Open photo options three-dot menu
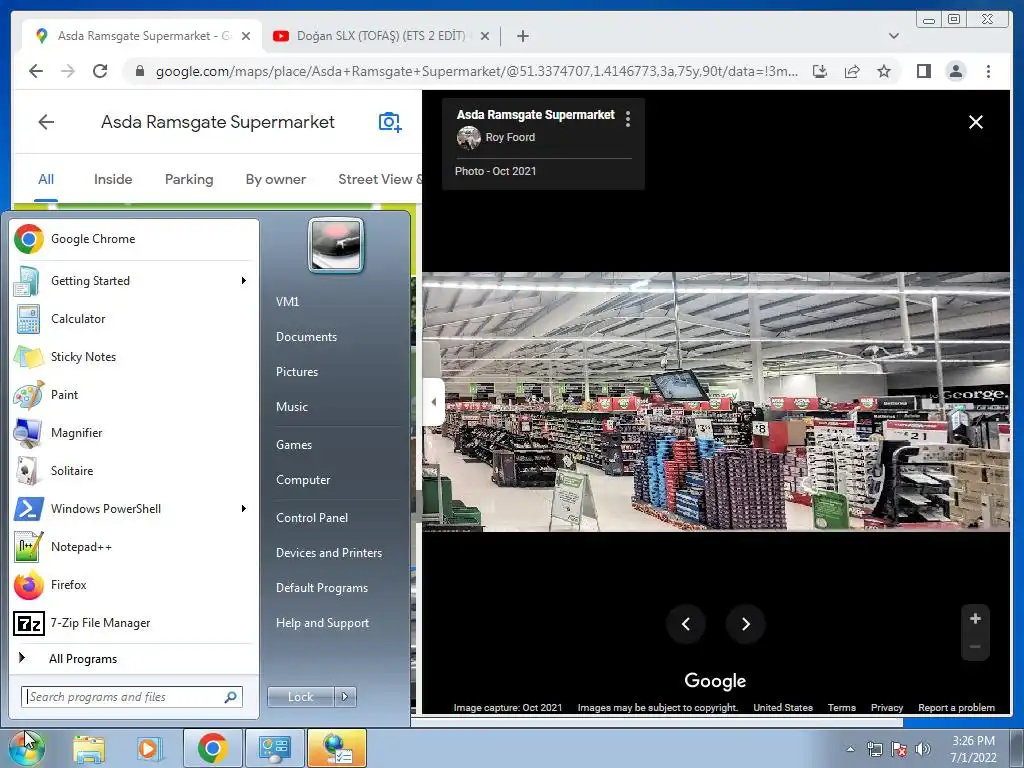Image resolution: width=1024 pixels, height=768 pixels. [628, 119]
